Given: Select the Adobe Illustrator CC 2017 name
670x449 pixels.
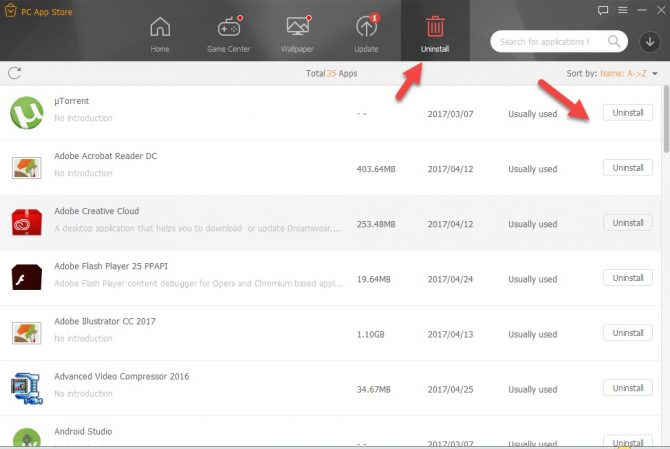Looking at the screenshot, I should 105,321.
